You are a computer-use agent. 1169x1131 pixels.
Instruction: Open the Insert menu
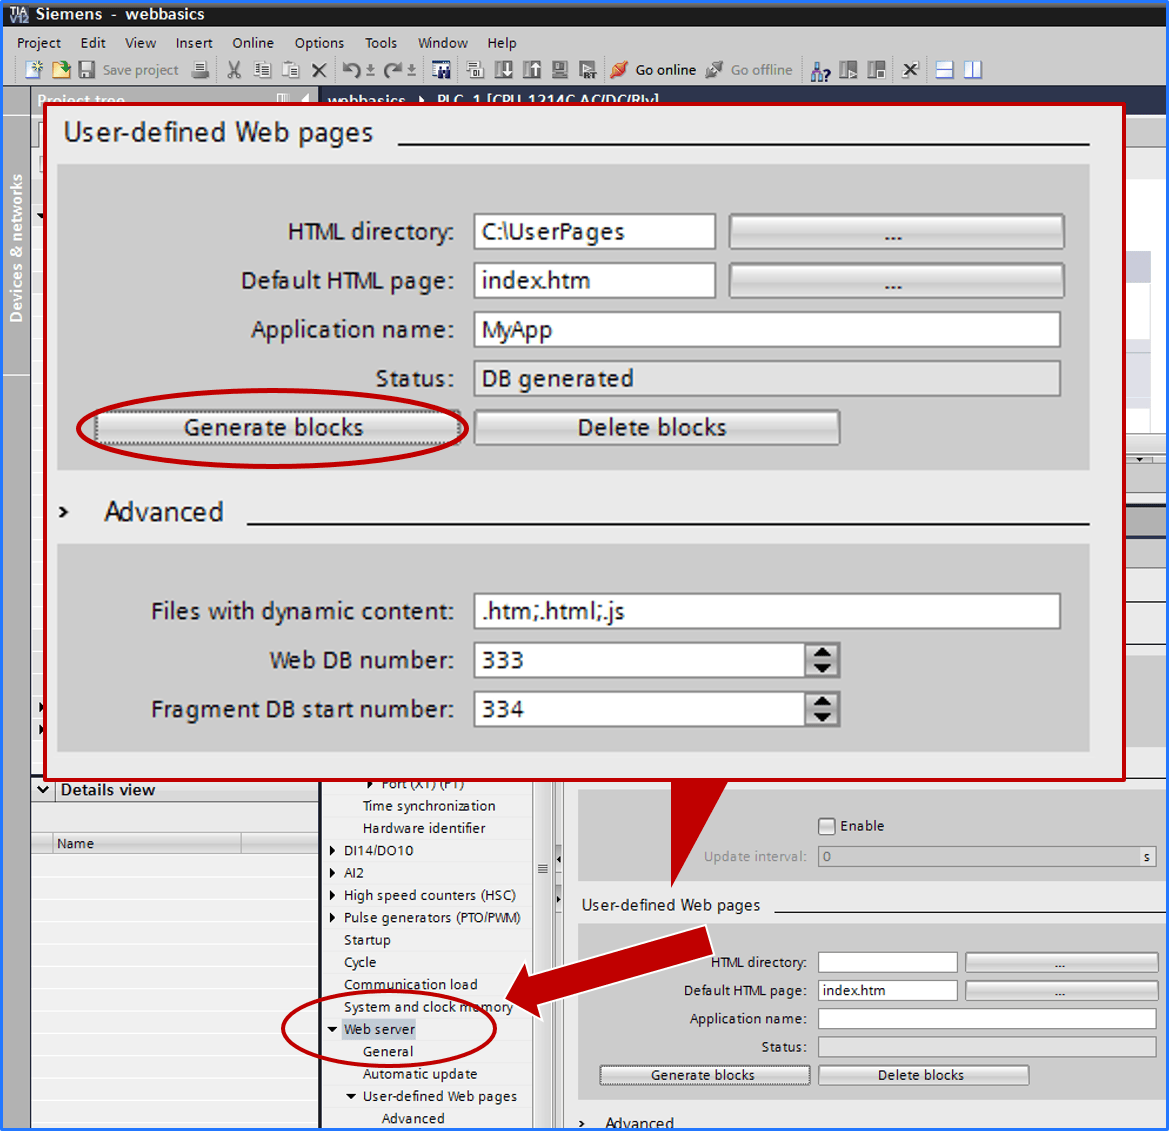tap(194, 42)
